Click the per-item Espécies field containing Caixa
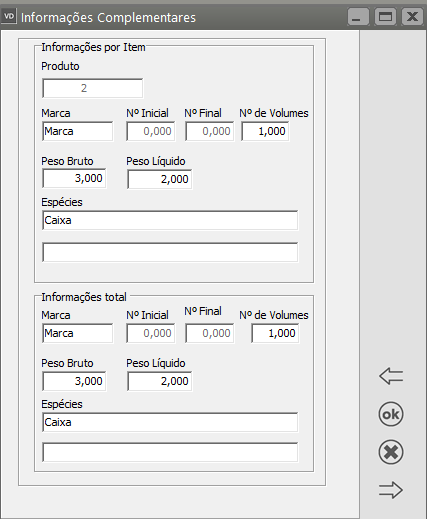Viewport: 427px width, 519px height. (170, 220)
